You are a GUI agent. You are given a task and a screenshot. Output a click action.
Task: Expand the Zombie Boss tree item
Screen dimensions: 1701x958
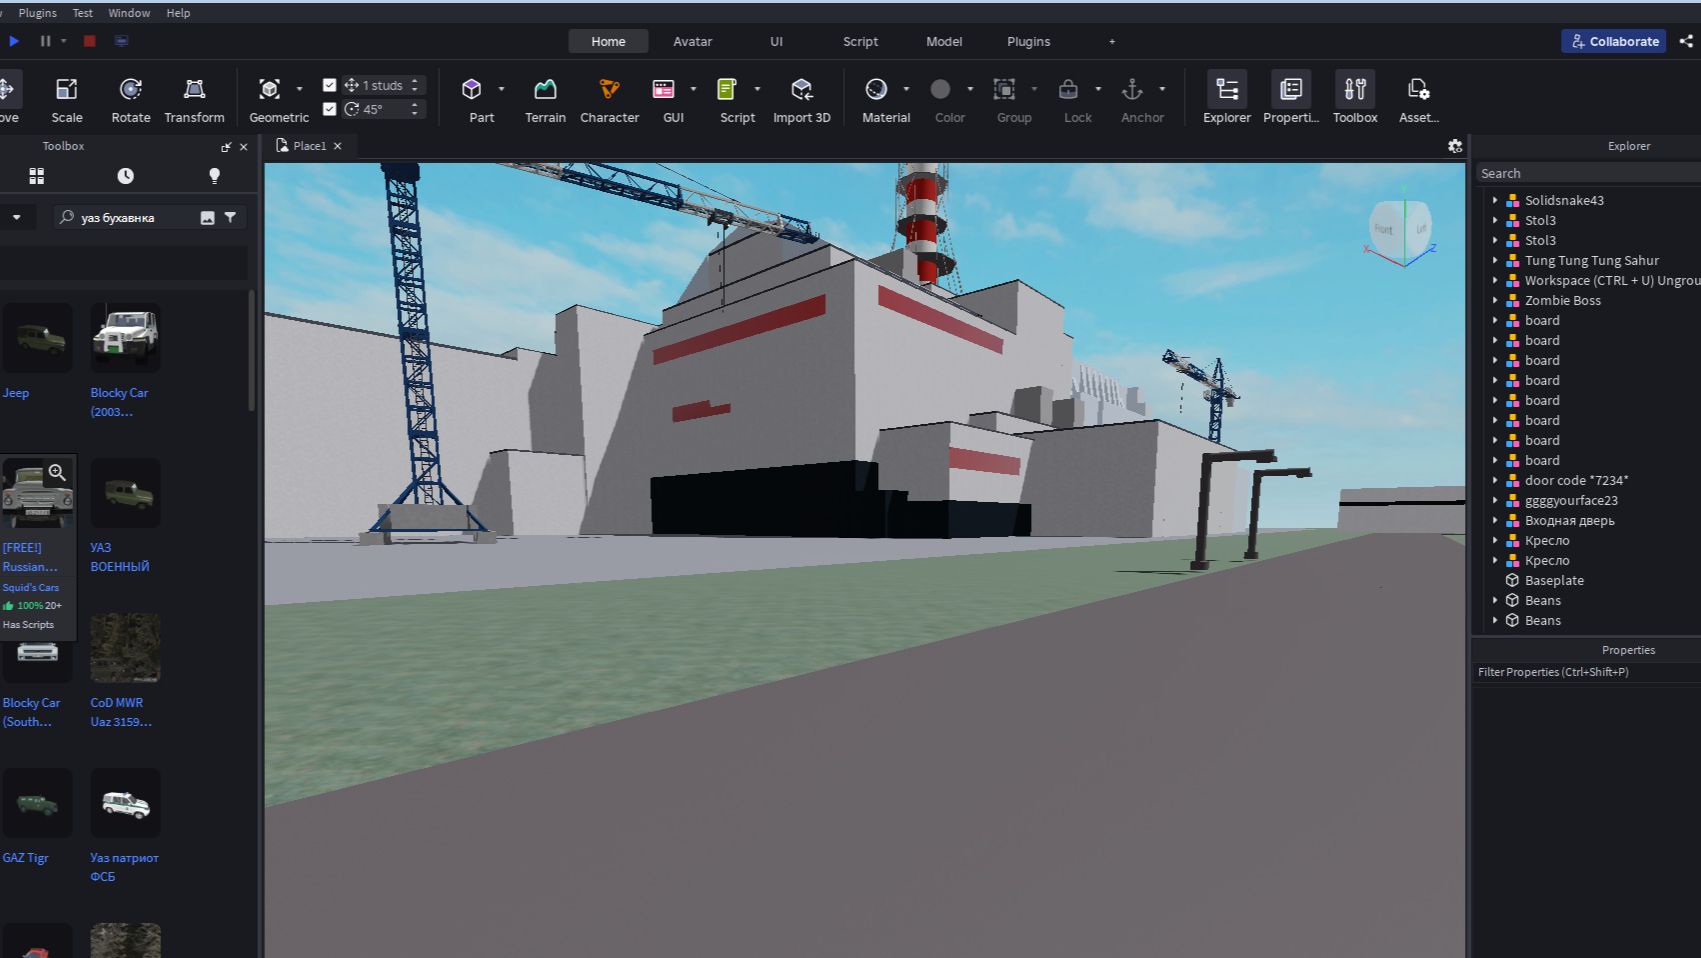click(x=1495, y=300)
